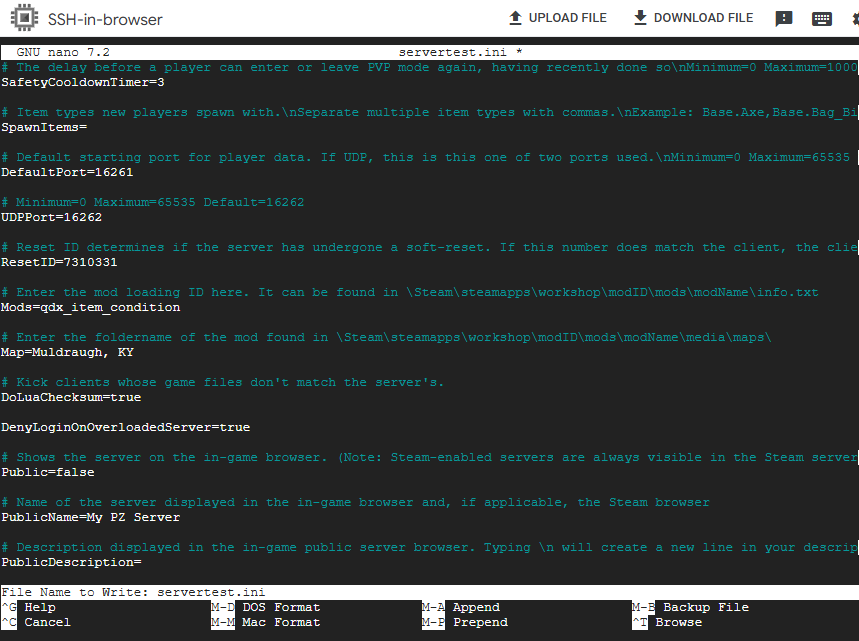859x641 pixels.
Task: Click the line DefaultPort=16261
Action: point(67,172)
